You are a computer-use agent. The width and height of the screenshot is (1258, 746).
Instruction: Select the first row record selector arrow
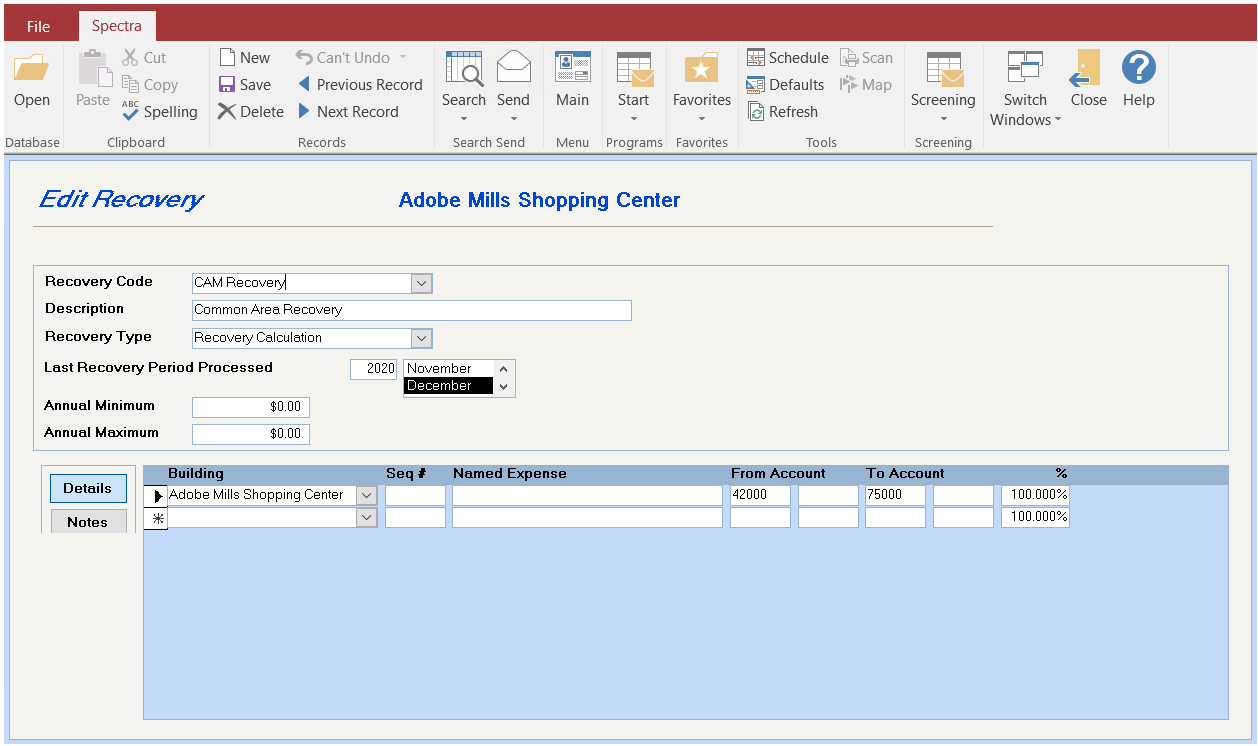coord(157,495)
